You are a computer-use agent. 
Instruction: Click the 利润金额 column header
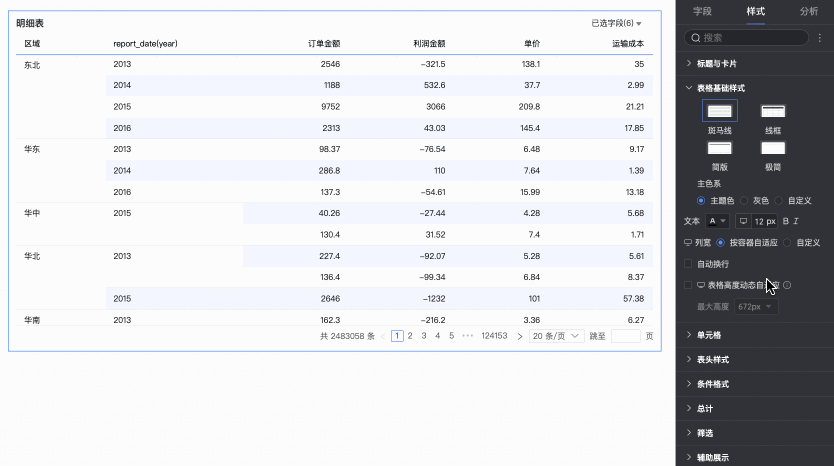pos(429,44)
